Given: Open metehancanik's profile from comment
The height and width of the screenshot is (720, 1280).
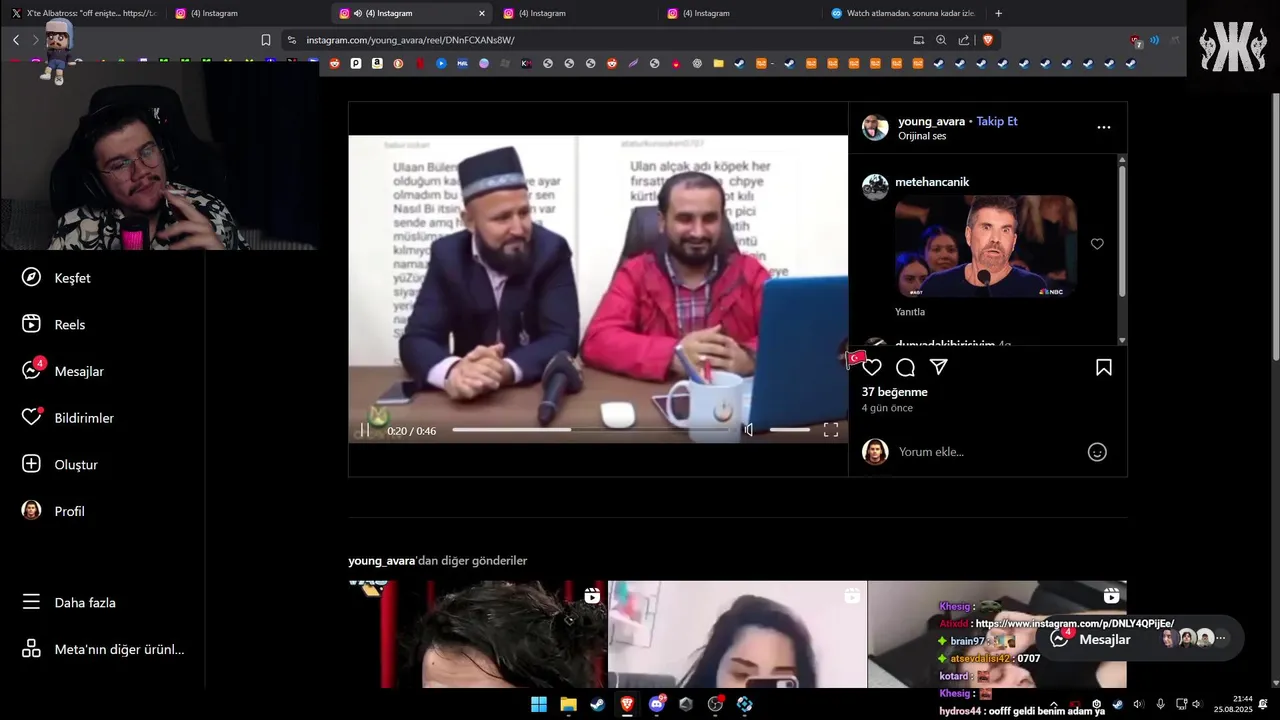Looking at the screenshot, I should tap(931, 182).
